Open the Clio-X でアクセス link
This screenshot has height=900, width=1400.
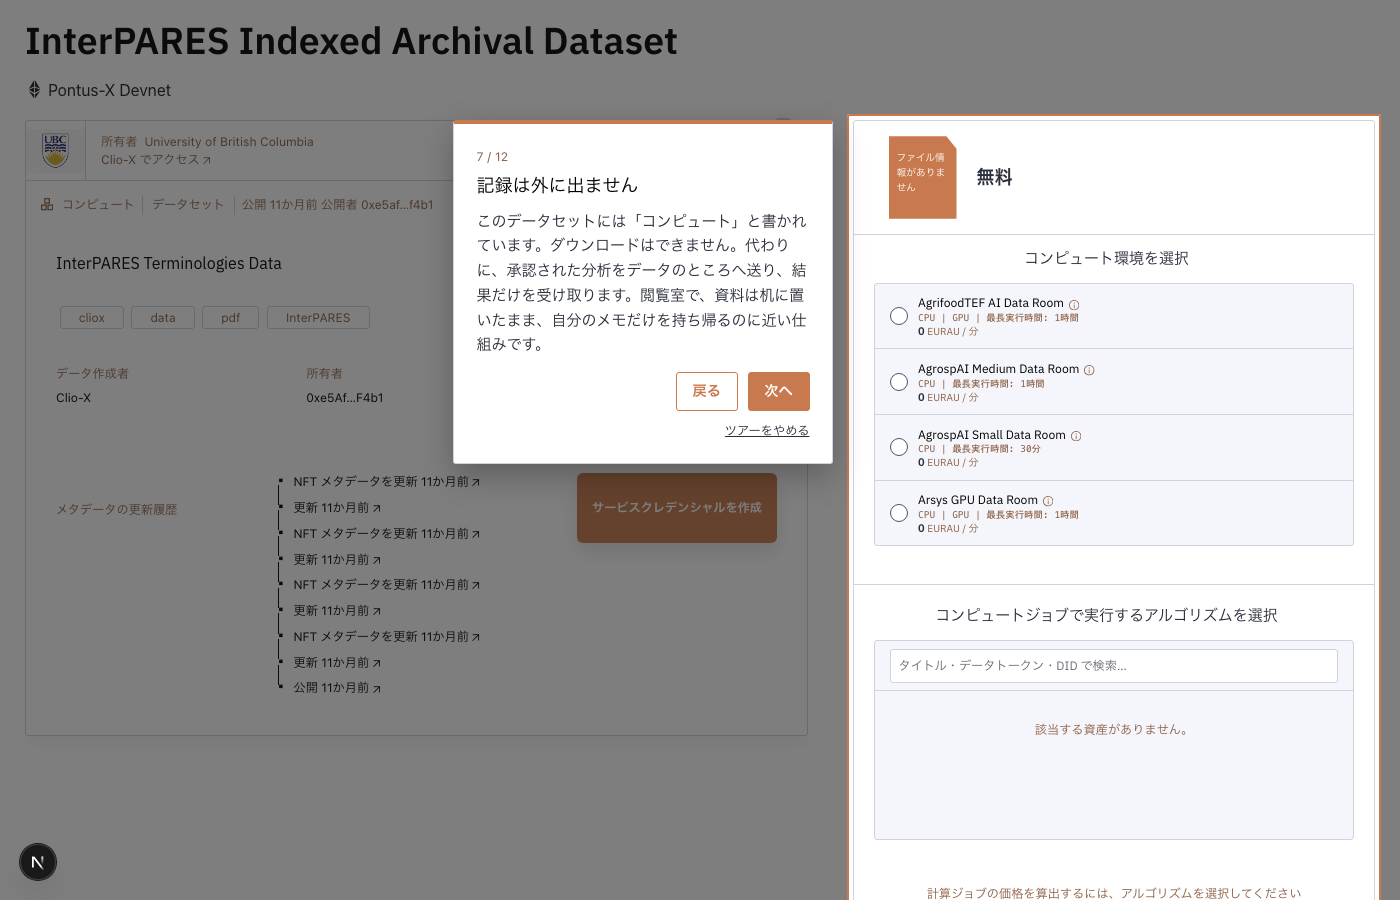coord(156,160)
